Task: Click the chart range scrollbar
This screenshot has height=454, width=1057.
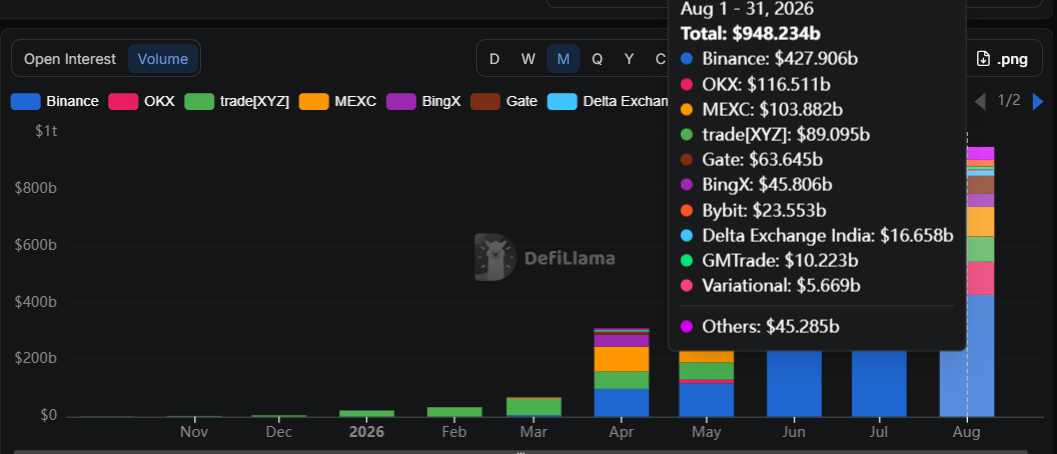Action: (520, 452)
